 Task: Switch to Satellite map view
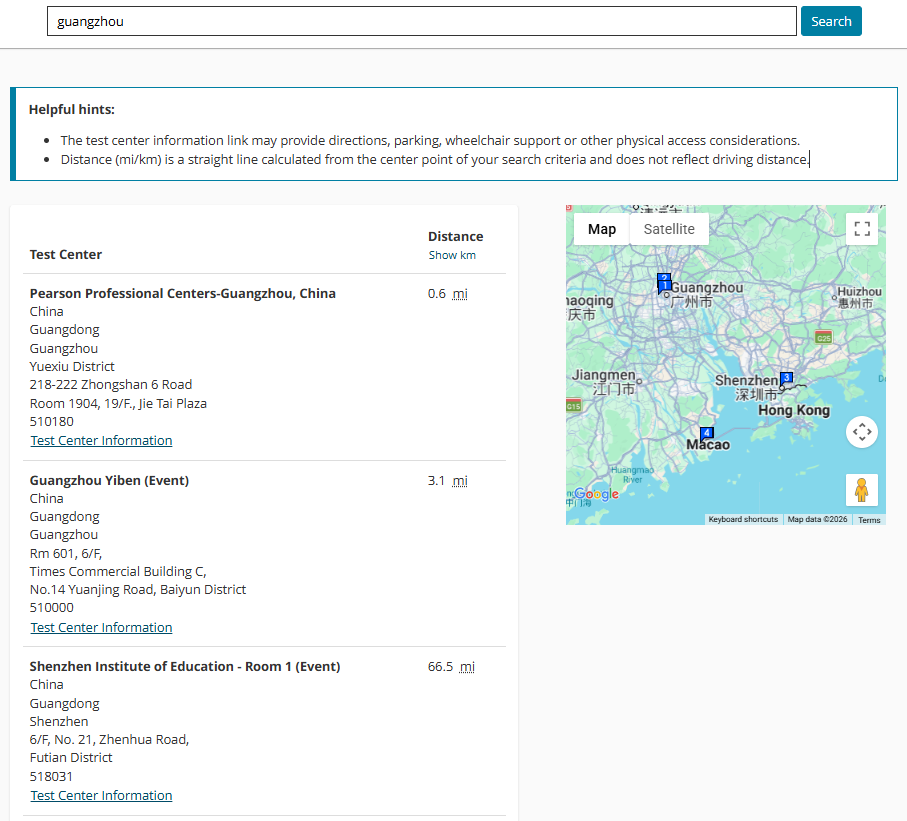[x=669, y=229]
